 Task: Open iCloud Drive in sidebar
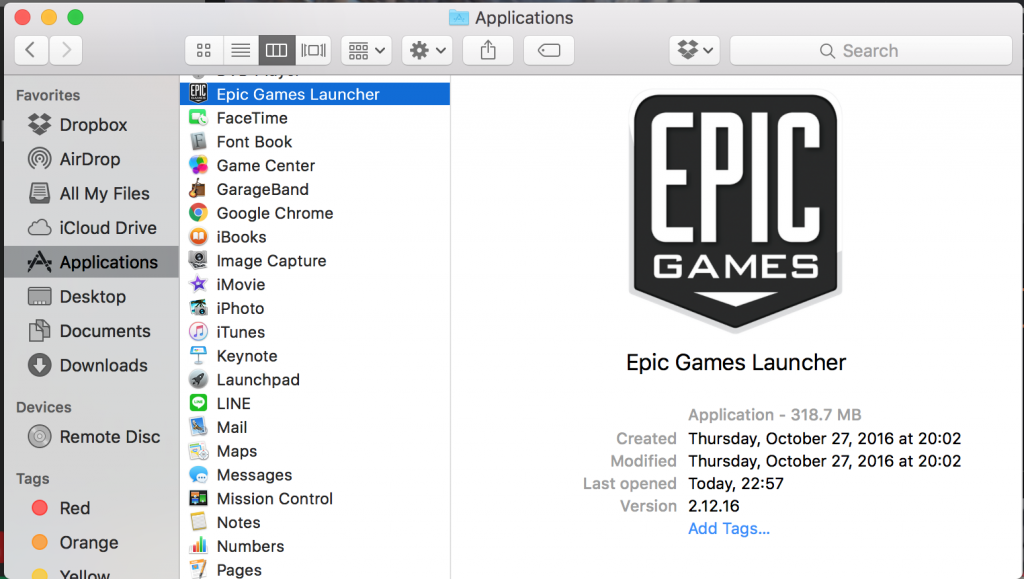tap(92, 228)
